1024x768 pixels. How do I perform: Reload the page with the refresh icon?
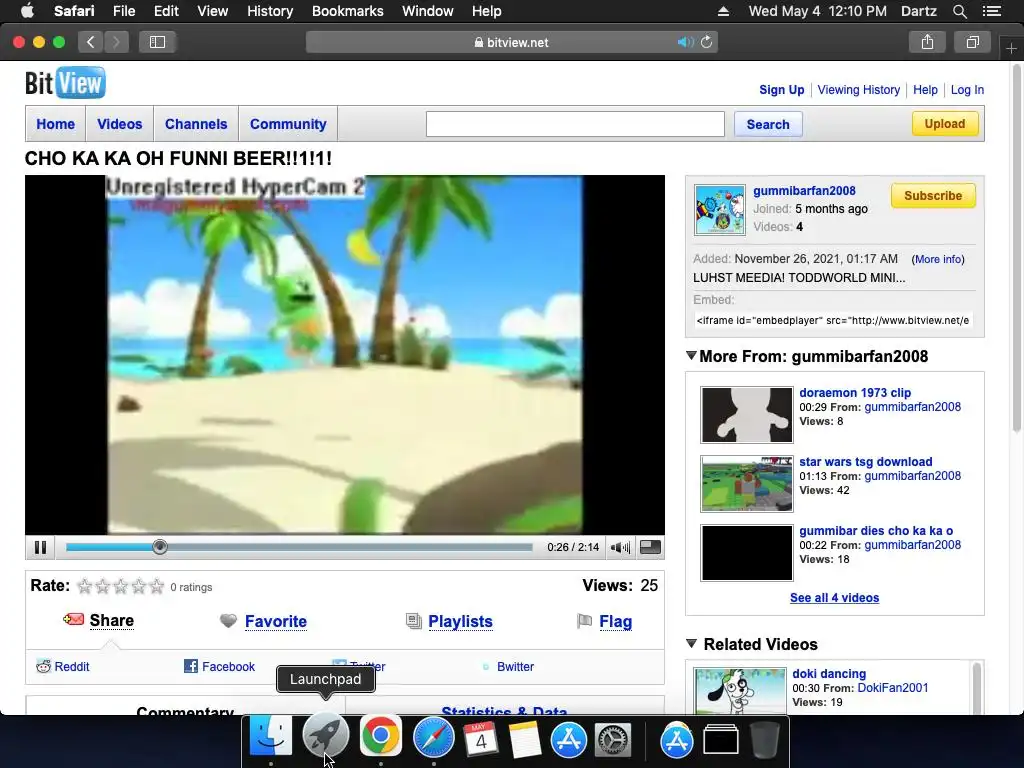click(x=706, y=42)
